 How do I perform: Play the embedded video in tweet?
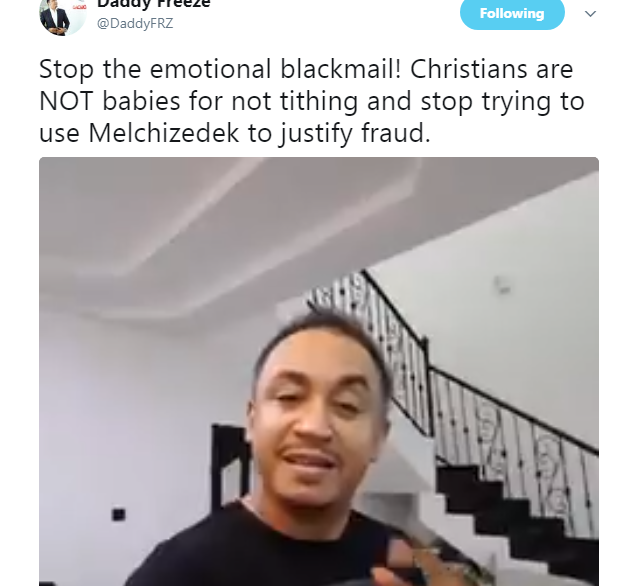[318, 371]
